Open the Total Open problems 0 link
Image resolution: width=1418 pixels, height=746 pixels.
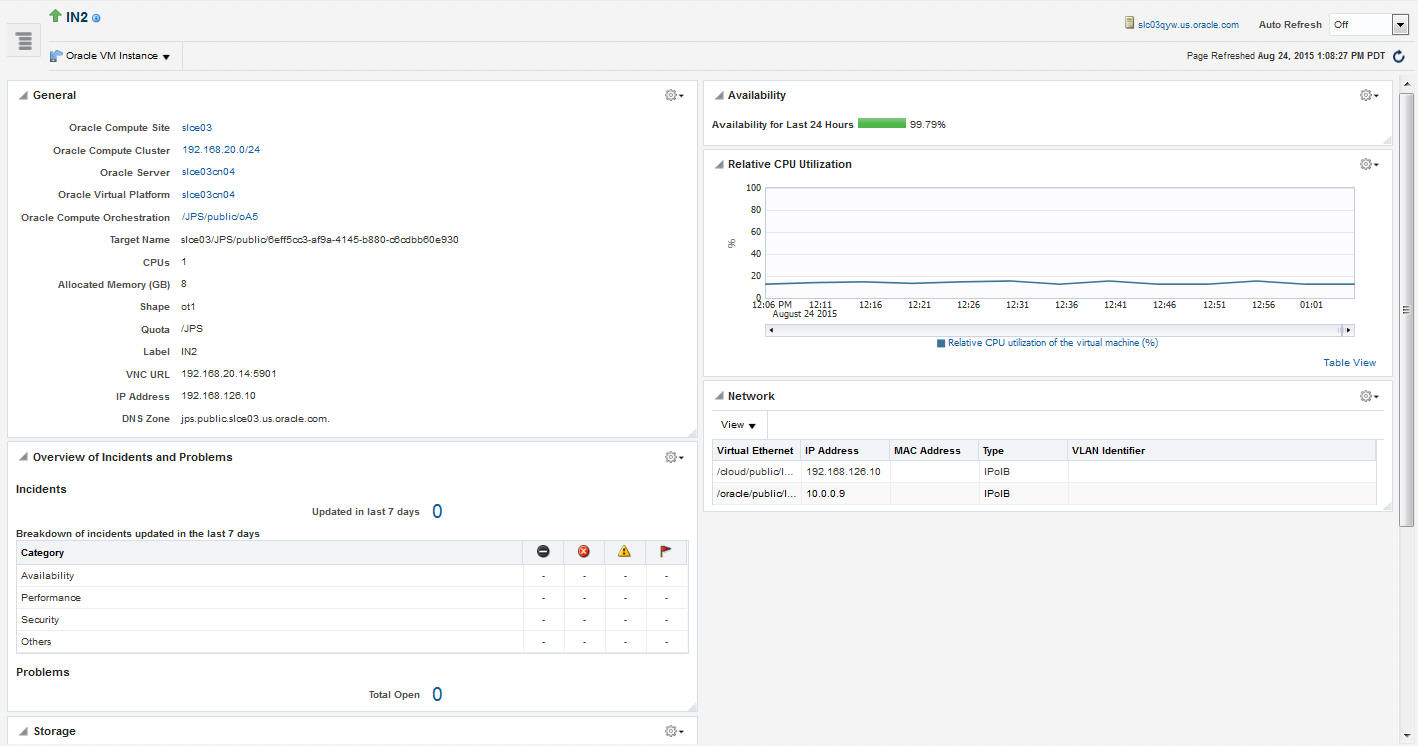click(x=437, y=695)
